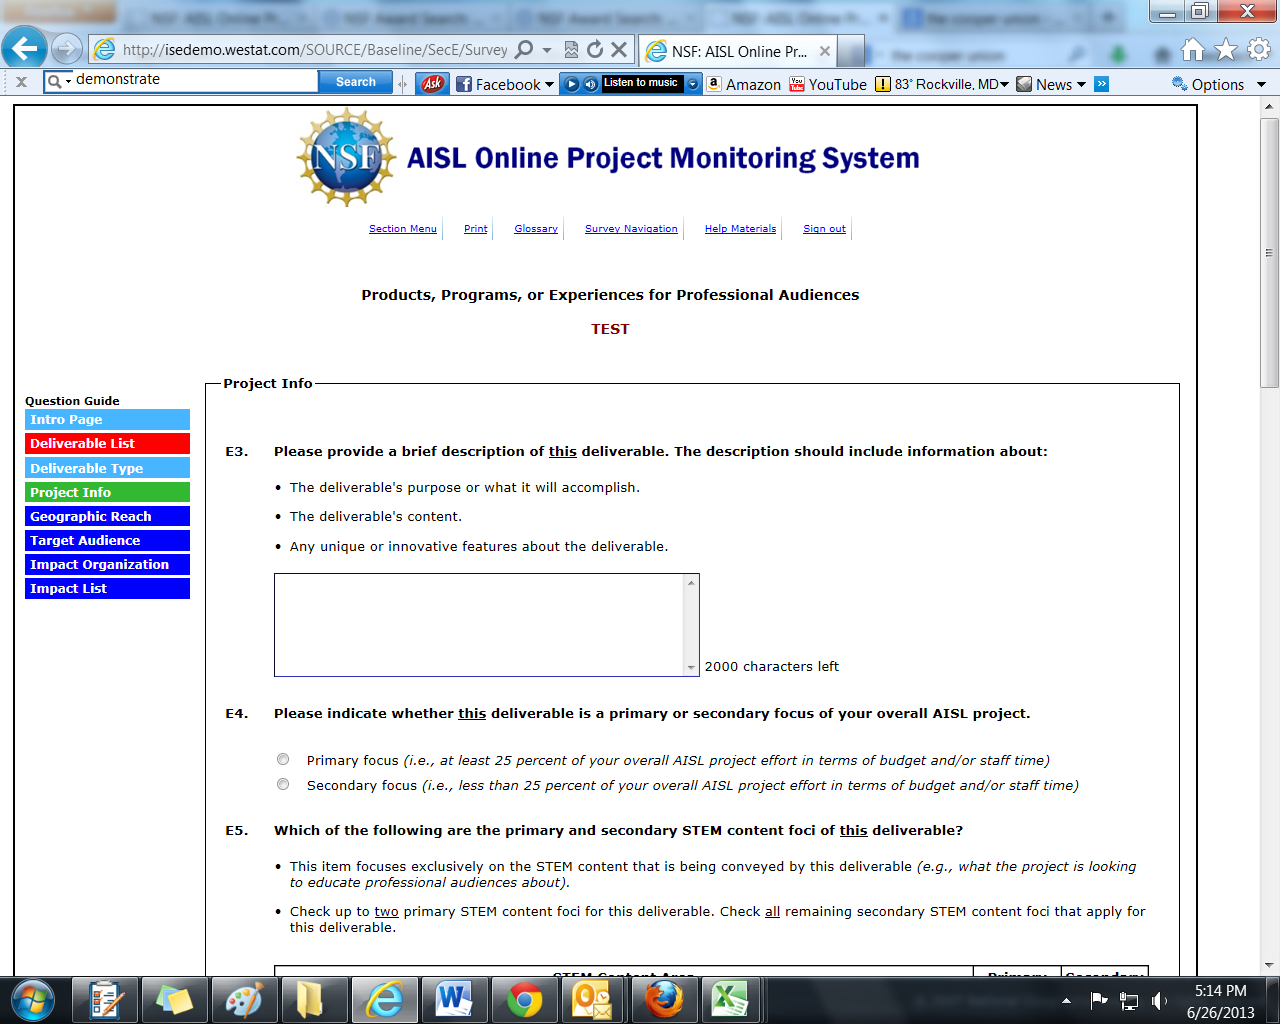Select Project Info in Question Guide
Viewport: 1280px width, 1024px height.
pyautogui.click(x=107, y=492)
